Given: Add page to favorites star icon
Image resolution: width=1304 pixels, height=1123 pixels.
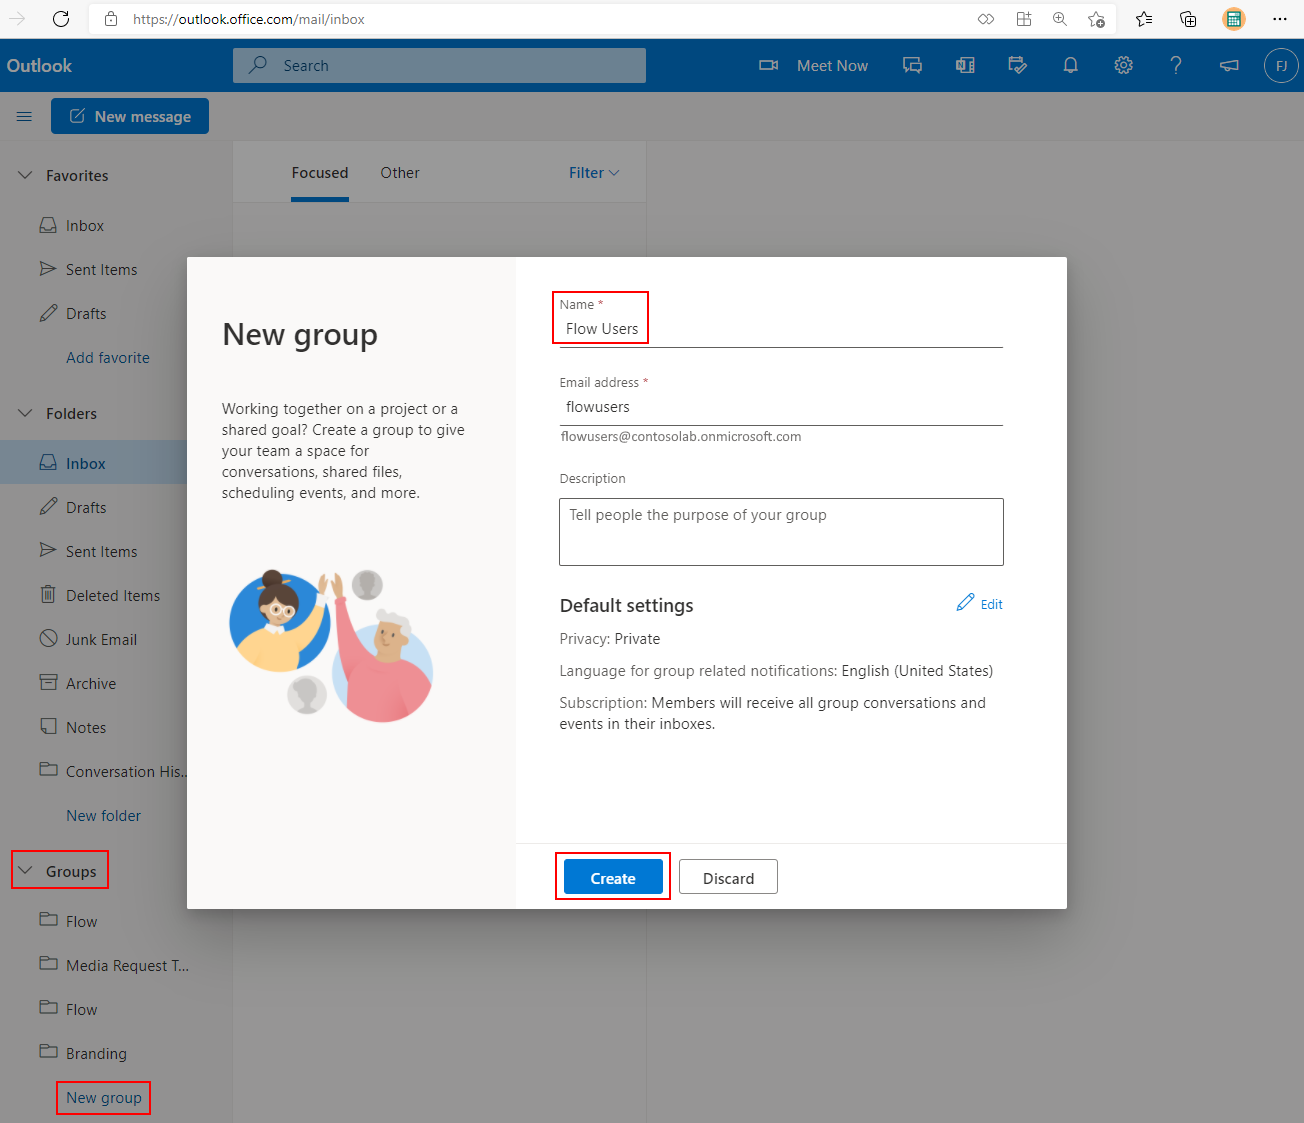Looking at the screenshot, I should (x=1096, y=19).
